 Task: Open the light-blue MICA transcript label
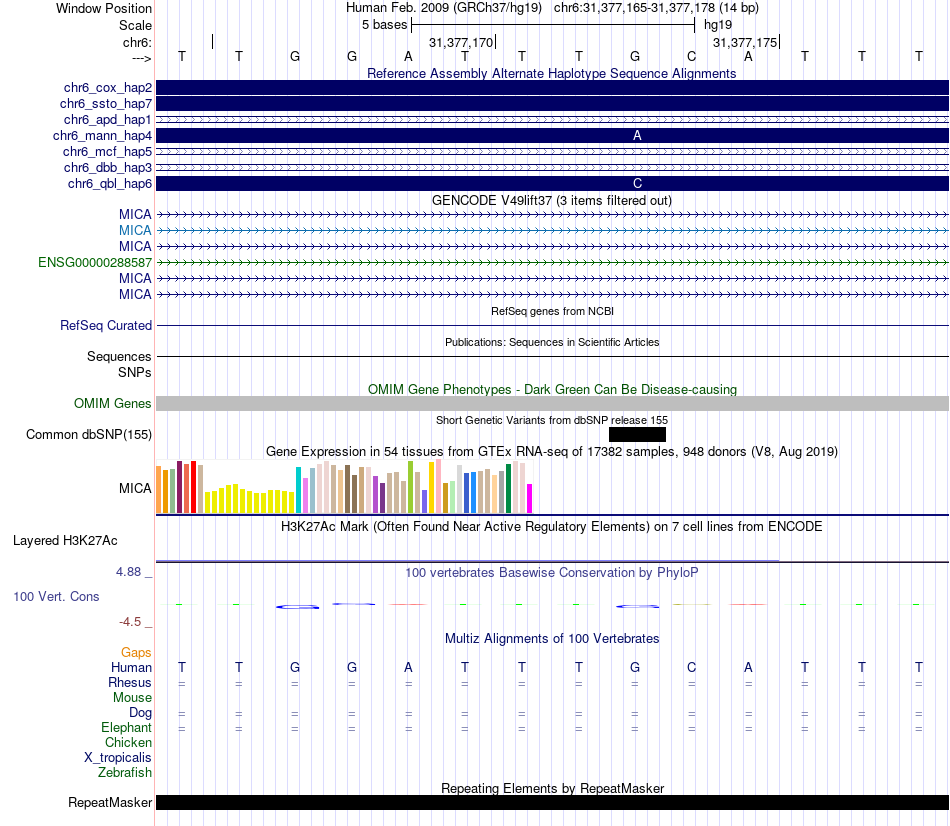pyautogui.click(x=135, y=230)
